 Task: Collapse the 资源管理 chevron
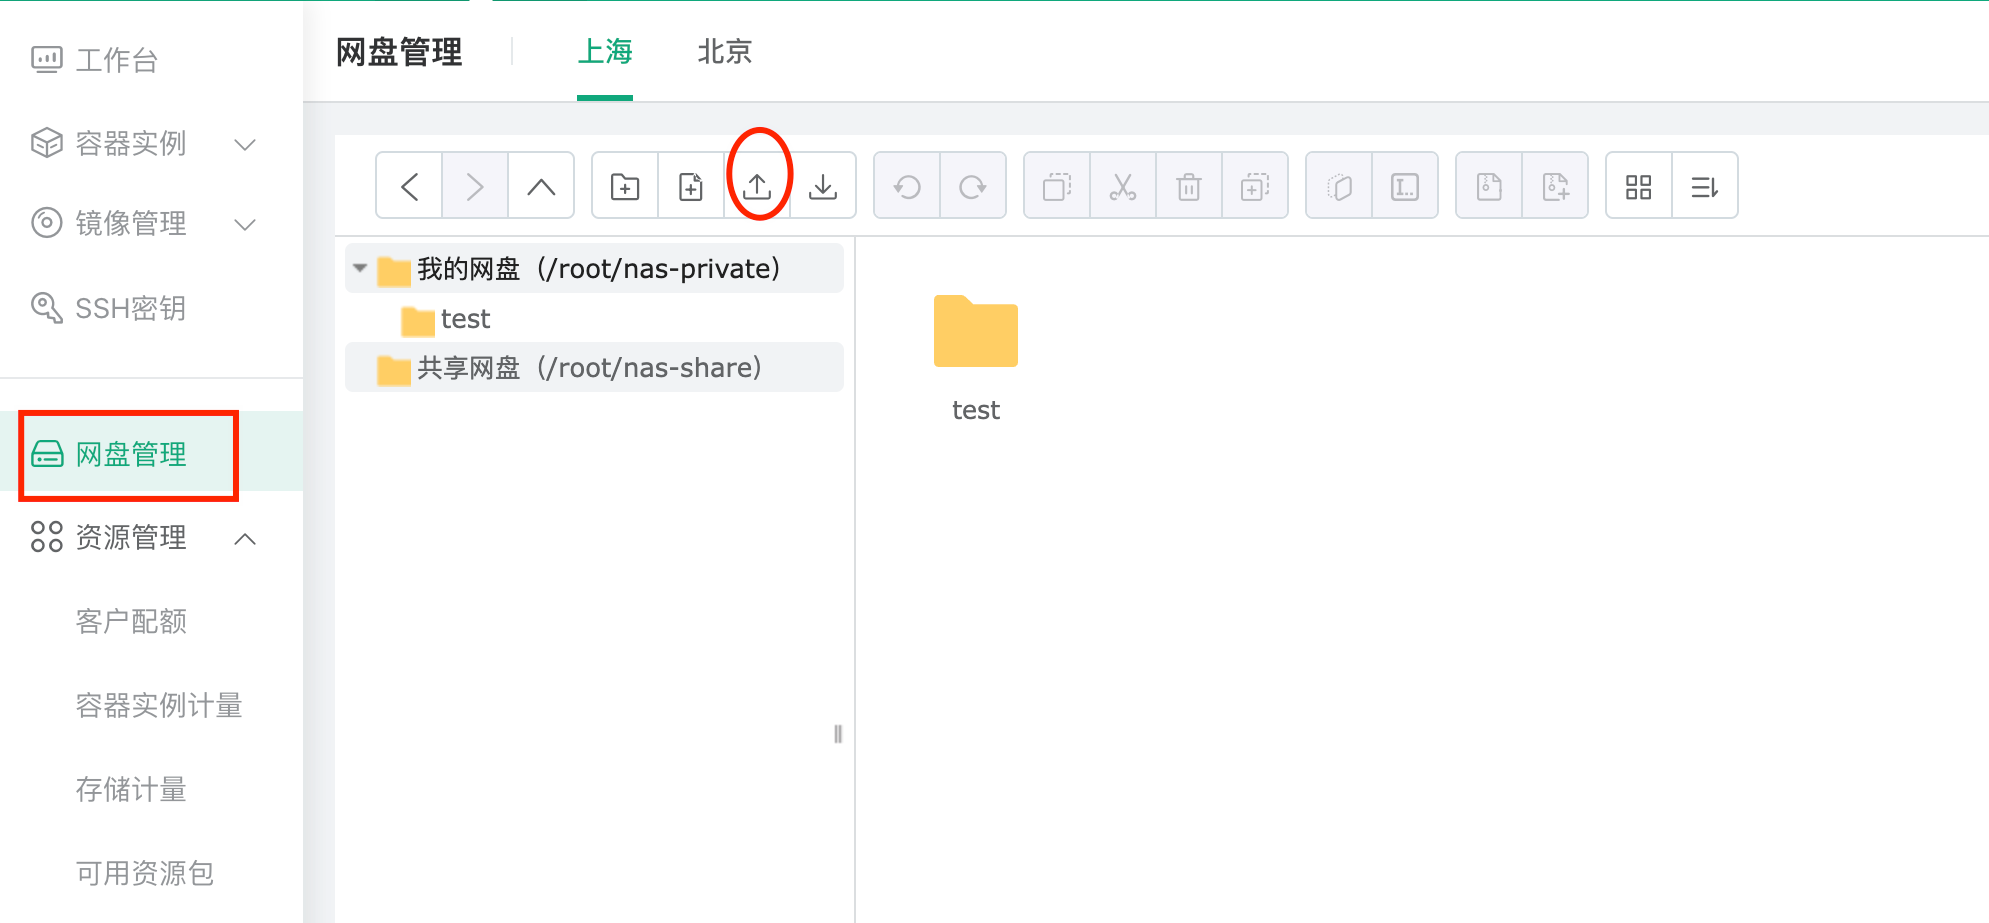pyautogui.click(x=245, y=539)
